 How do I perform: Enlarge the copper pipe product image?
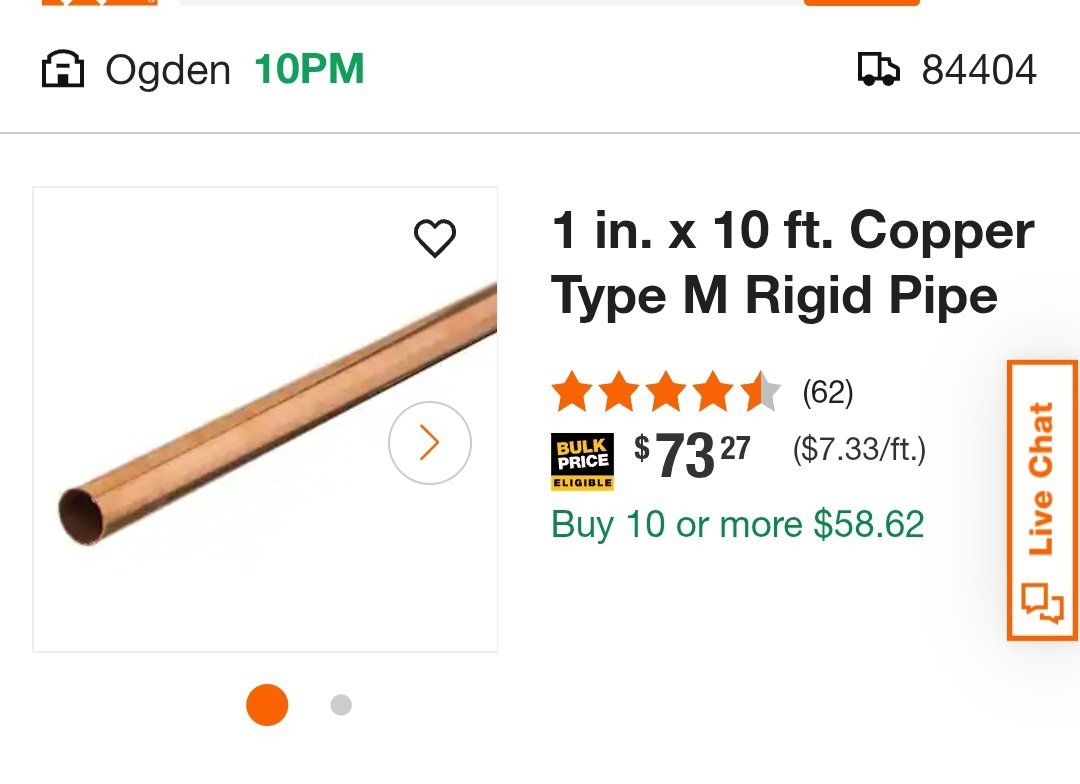(x=265, y=420)
